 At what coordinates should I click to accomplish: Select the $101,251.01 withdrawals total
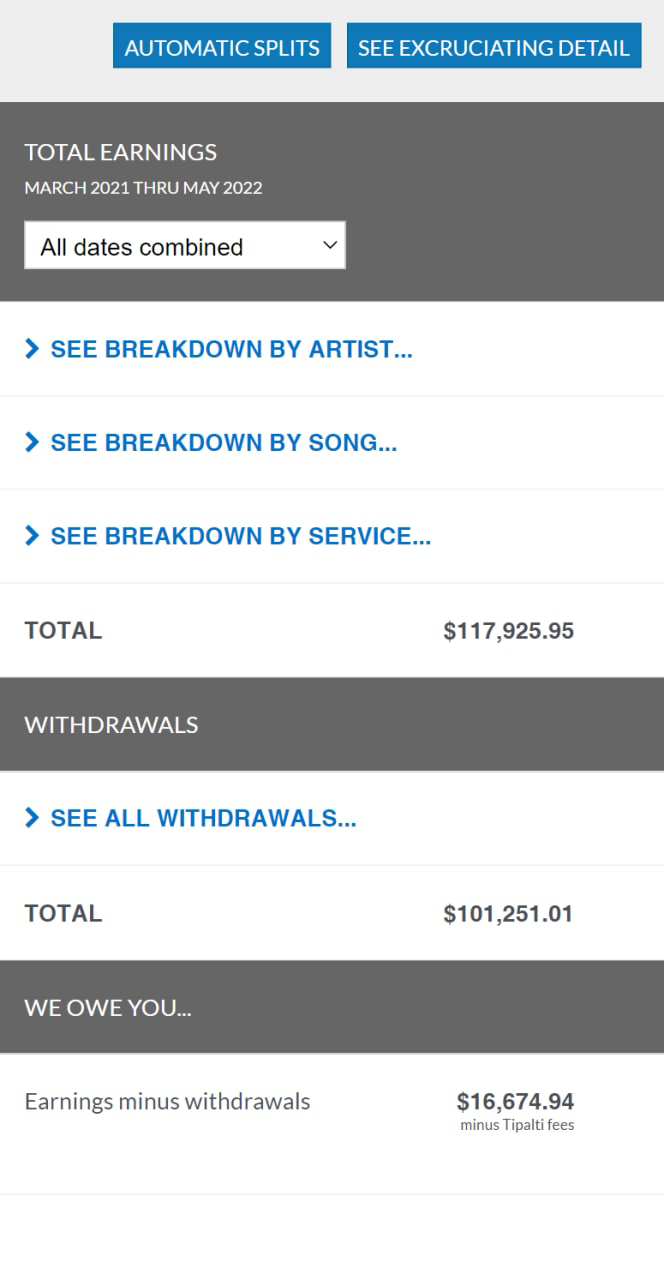[x=508, y=914]
